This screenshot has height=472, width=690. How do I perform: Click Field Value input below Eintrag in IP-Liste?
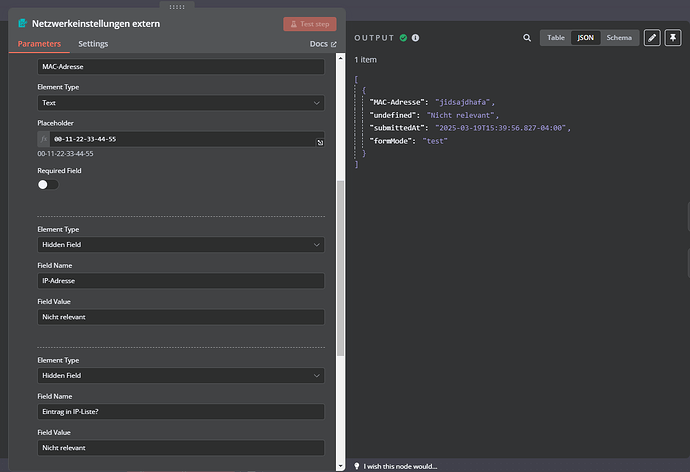tap(181, 447)
